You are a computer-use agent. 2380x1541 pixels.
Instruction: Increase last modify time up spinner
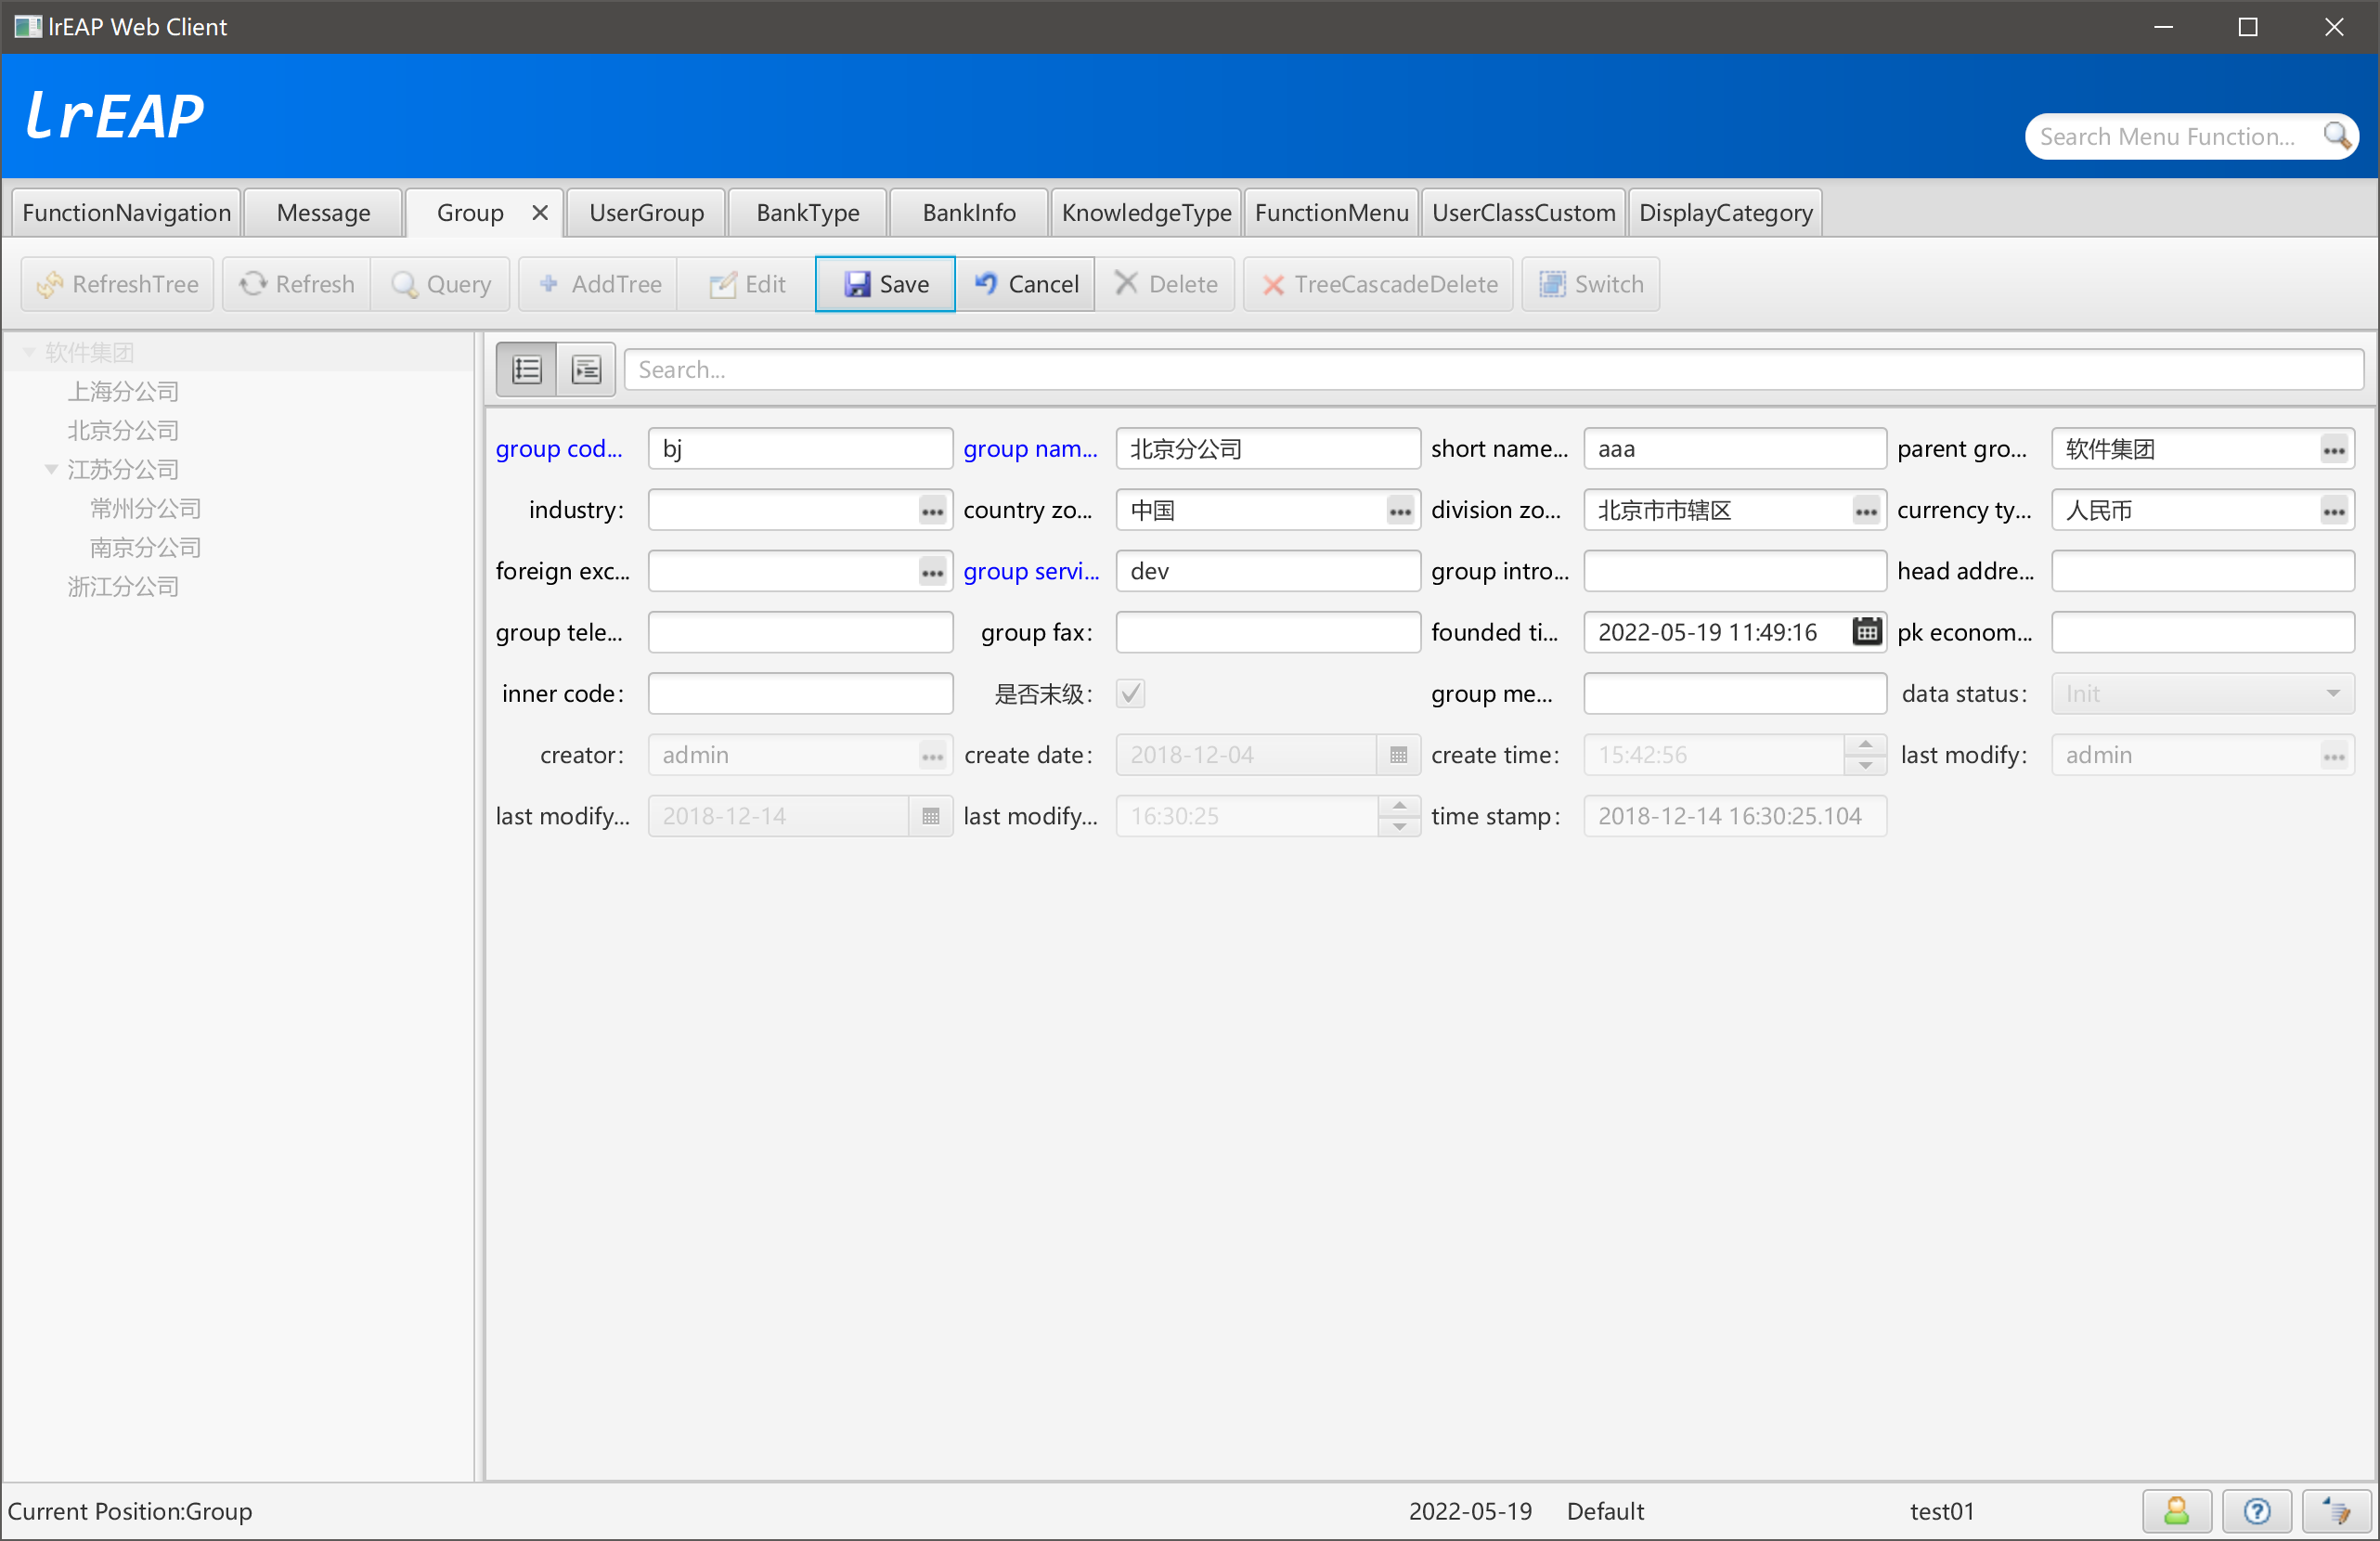coord(1399,806)
